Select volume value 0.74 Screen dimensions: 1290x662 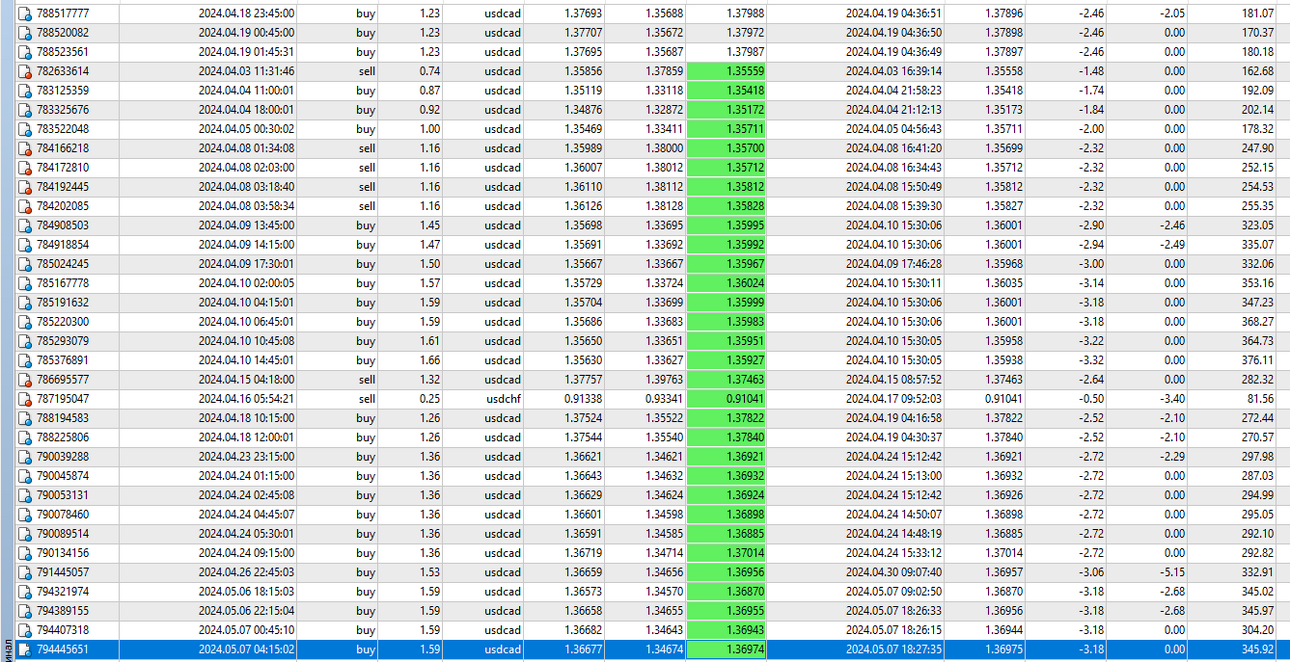[428, 71]
